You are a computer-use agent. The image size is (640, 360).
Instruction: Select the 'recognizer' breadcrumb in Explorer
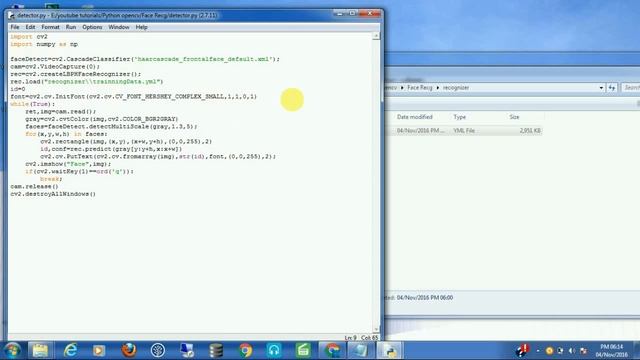[456, 88]
